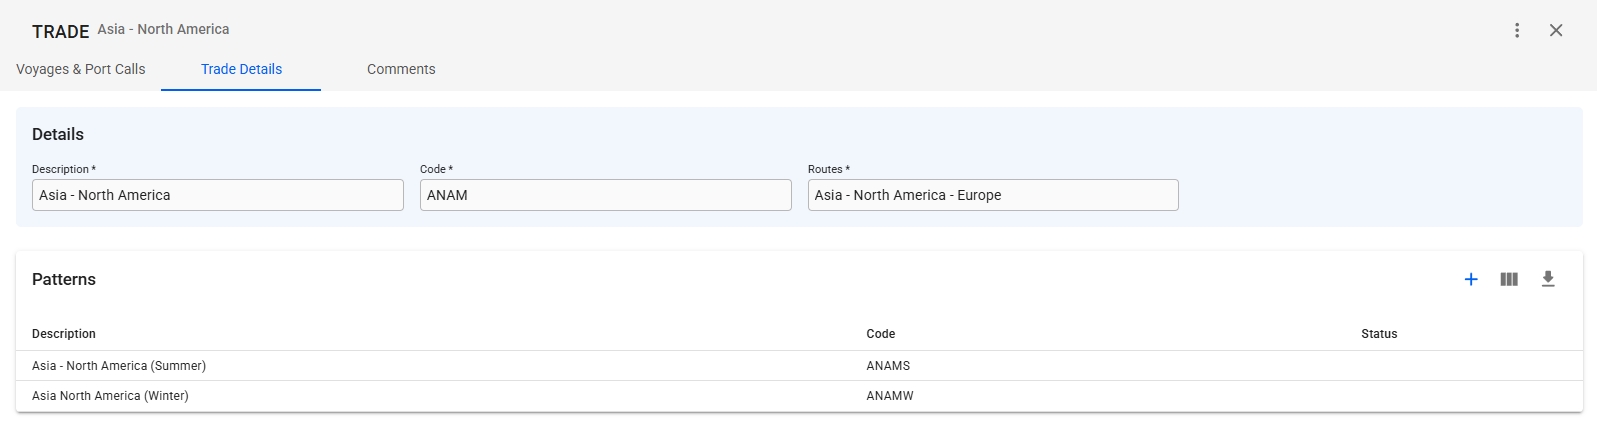Click the ANAMW pattern code cell

click(x=890, y=396)
